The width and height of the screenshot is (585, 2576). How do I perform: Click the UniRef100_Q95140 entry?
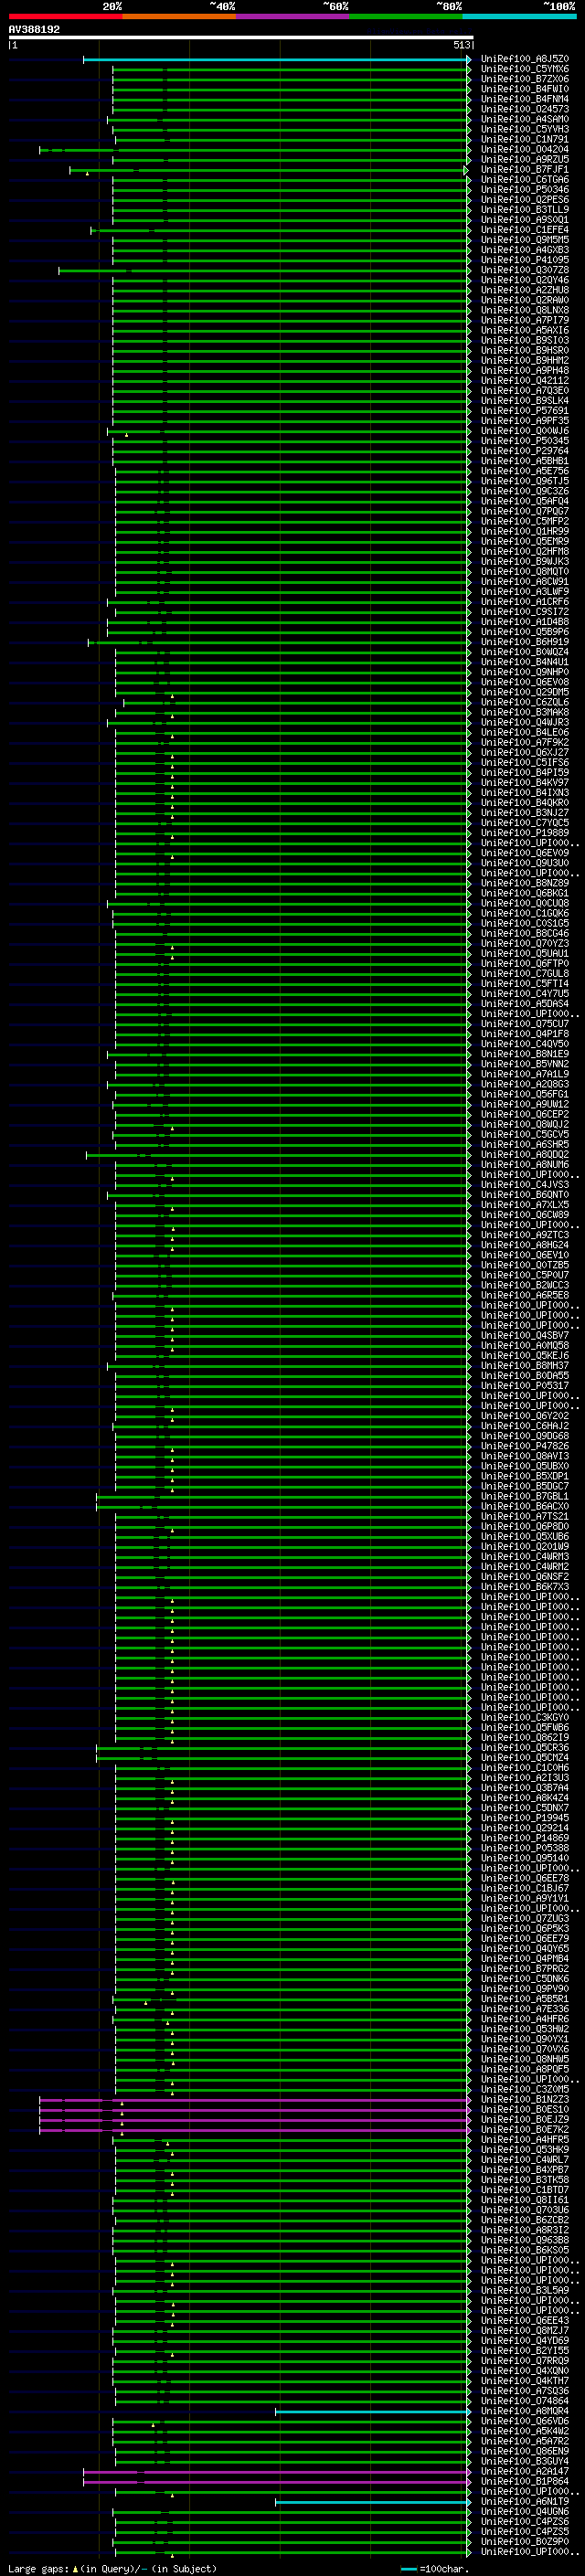(x=525, y=1858)
